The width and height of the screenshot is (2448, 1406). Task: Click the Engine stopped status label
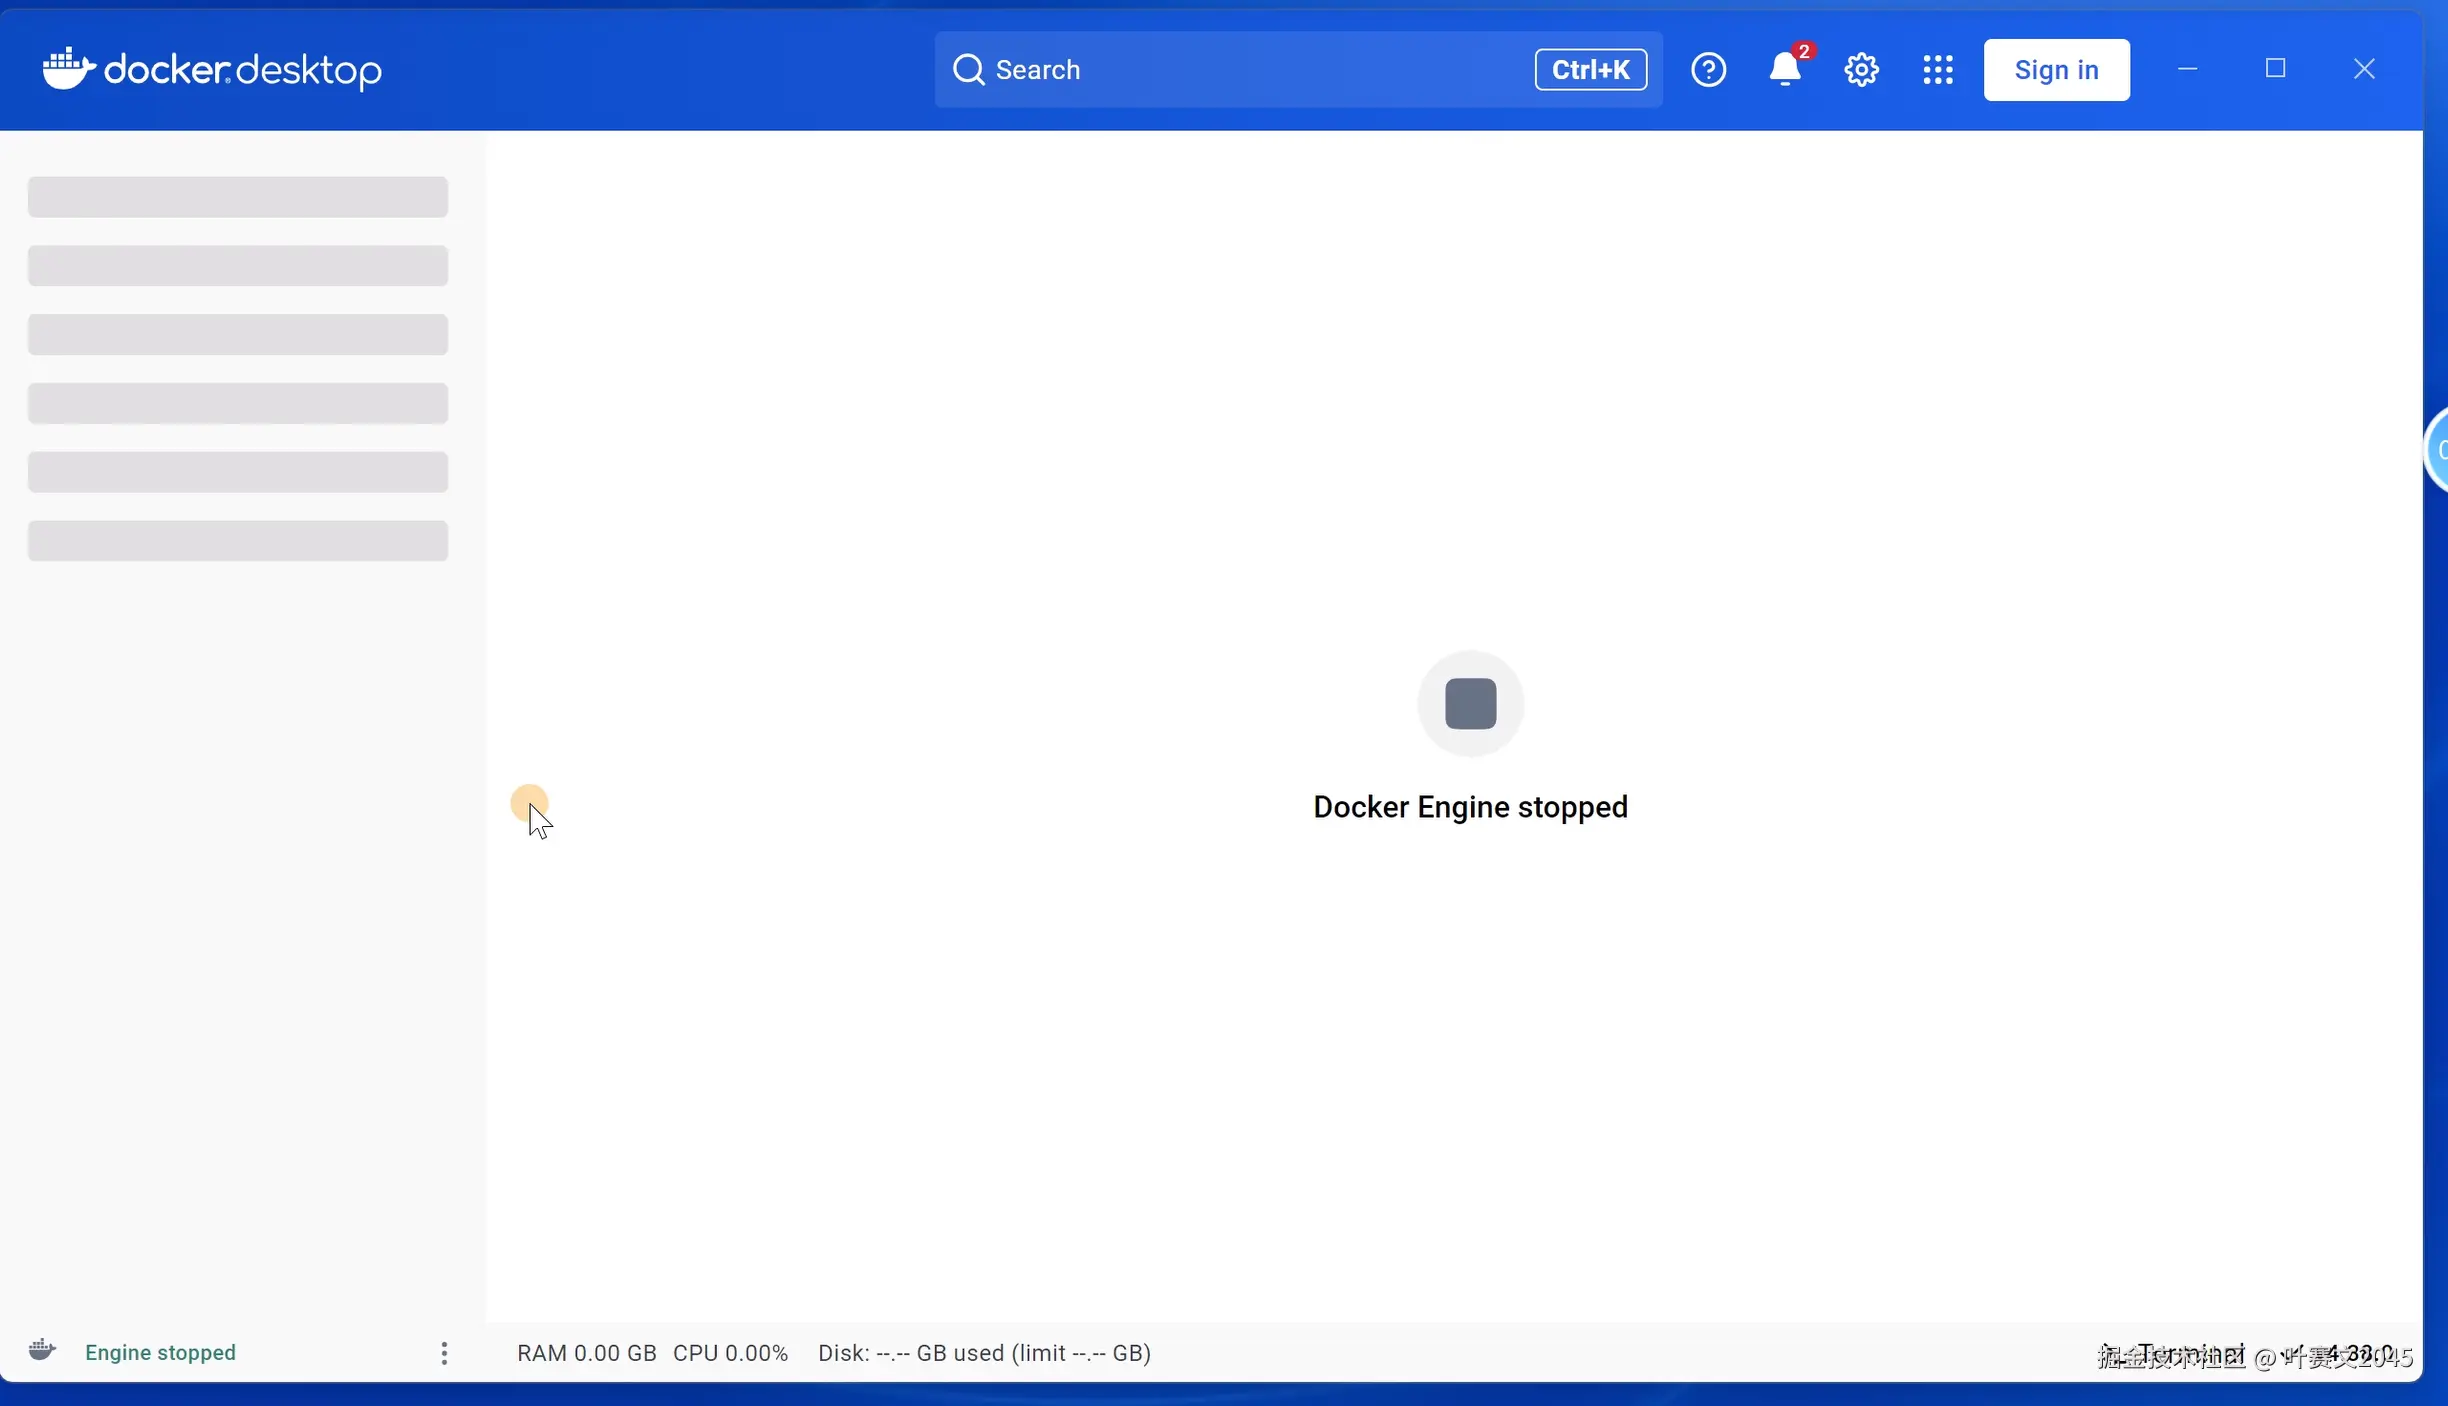tap(160, 1353)
